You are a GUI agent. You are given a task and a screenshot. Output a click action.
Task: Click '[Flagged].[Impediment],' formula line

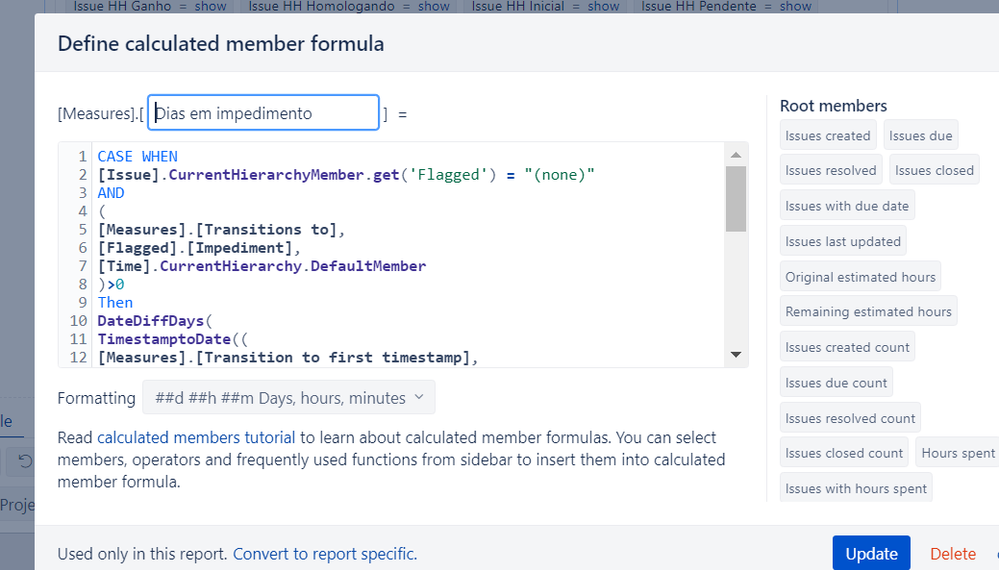coord(199,248)
